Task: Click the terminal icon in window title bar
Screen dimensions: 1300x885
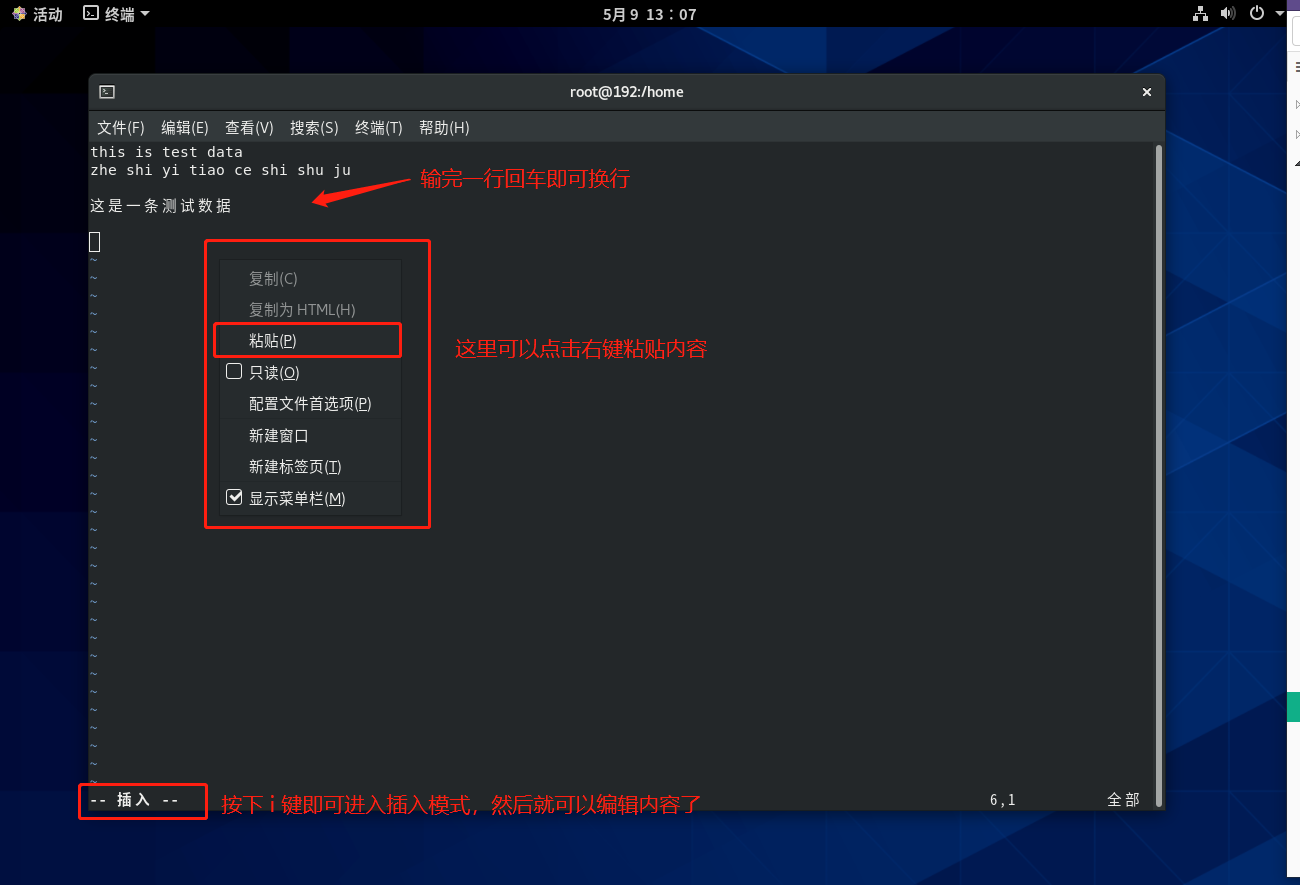Action: (x=107, y=92)
